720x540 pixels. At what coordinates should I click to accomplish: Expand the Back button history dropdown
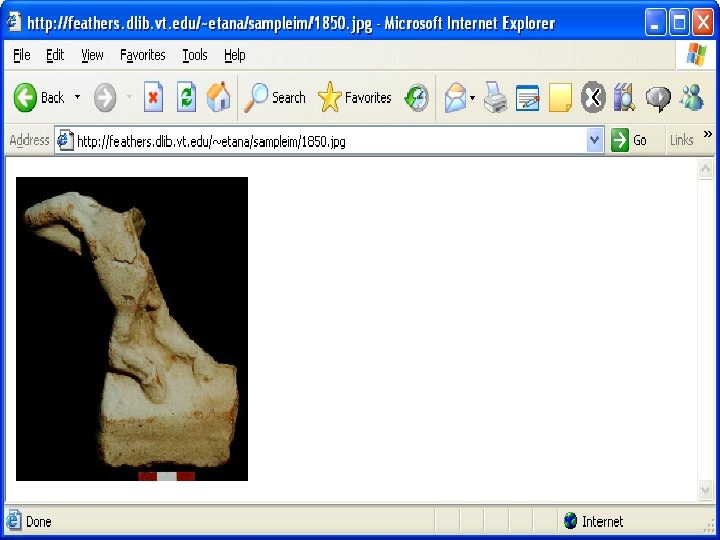pyautogui.click(x=78, y=97)
